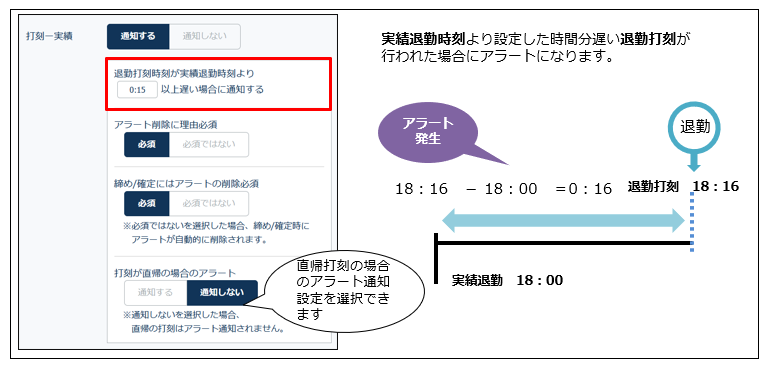The image size is (772, 371).
Task: Click the アラート削除に理由必須 heading
Action: pos(165,125)
